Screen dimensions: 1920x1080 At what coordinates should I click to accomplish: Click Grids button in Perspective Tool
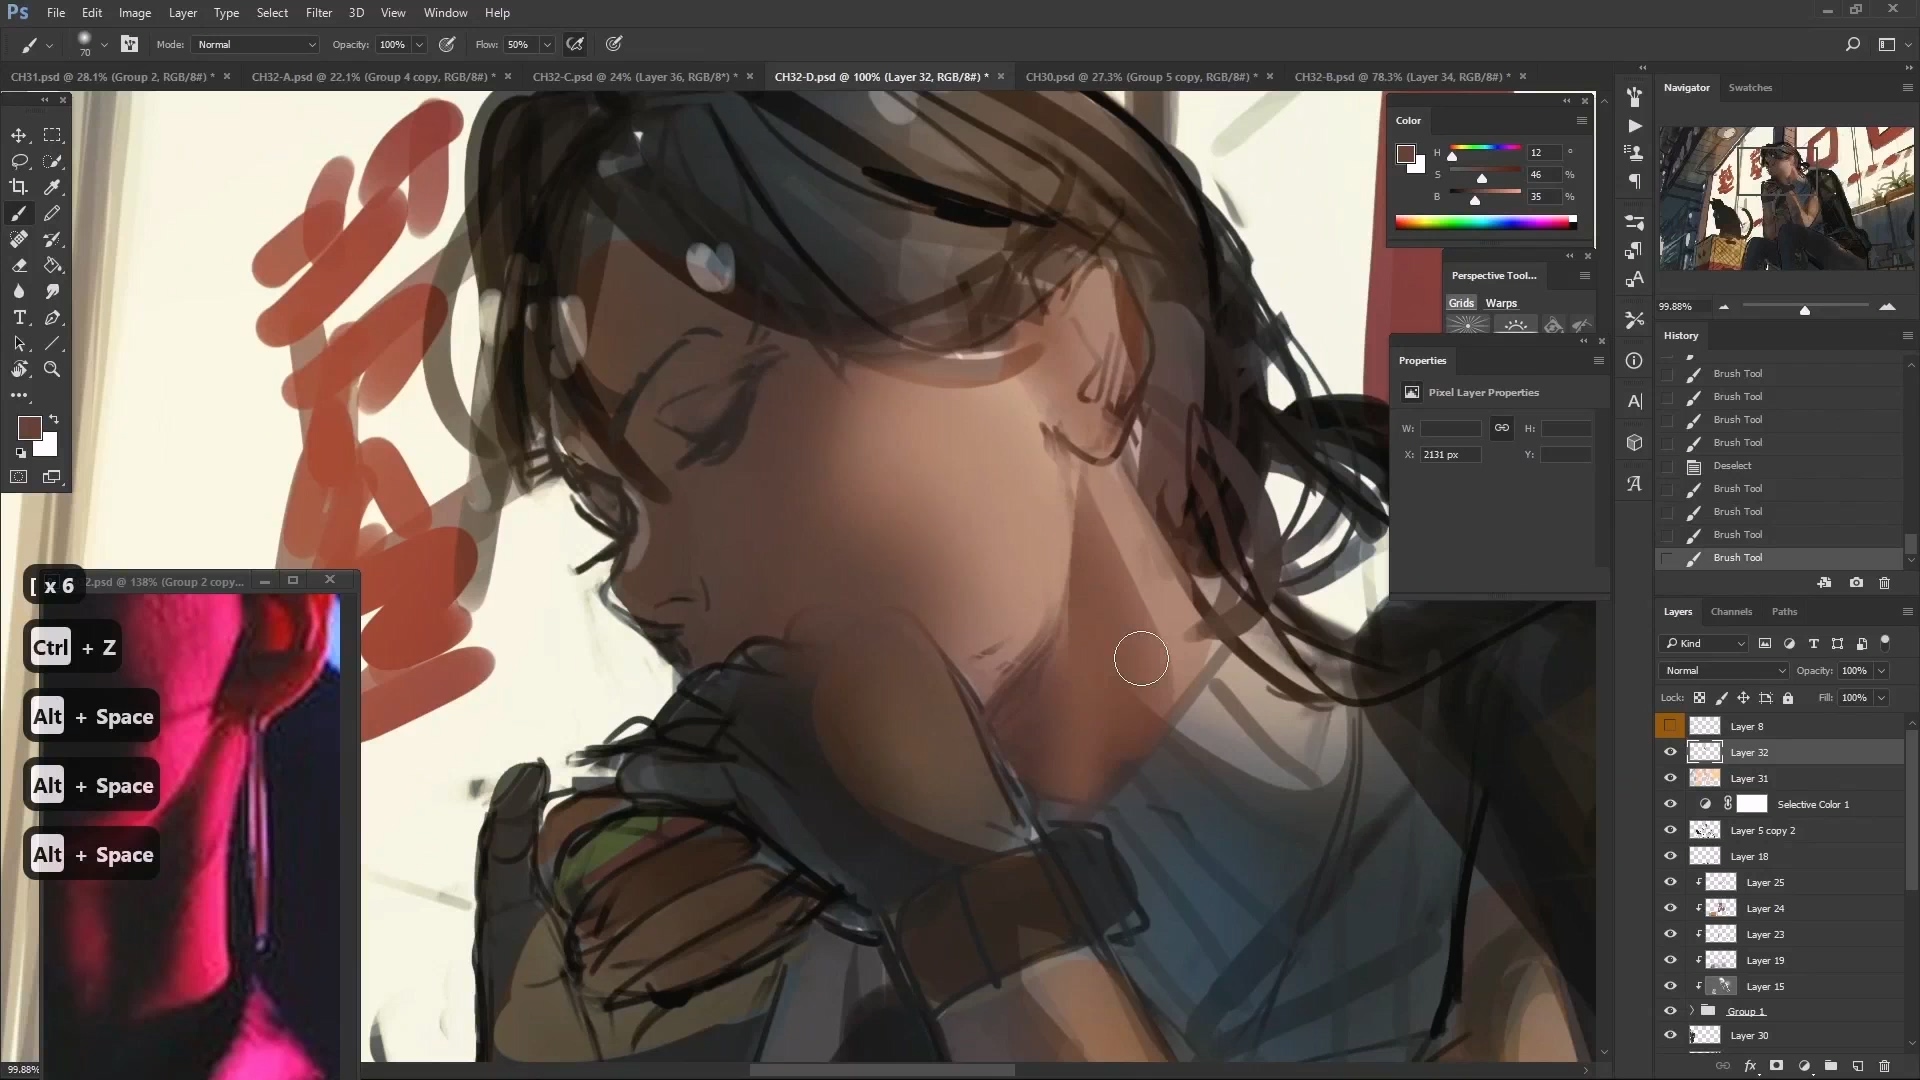1461,303
